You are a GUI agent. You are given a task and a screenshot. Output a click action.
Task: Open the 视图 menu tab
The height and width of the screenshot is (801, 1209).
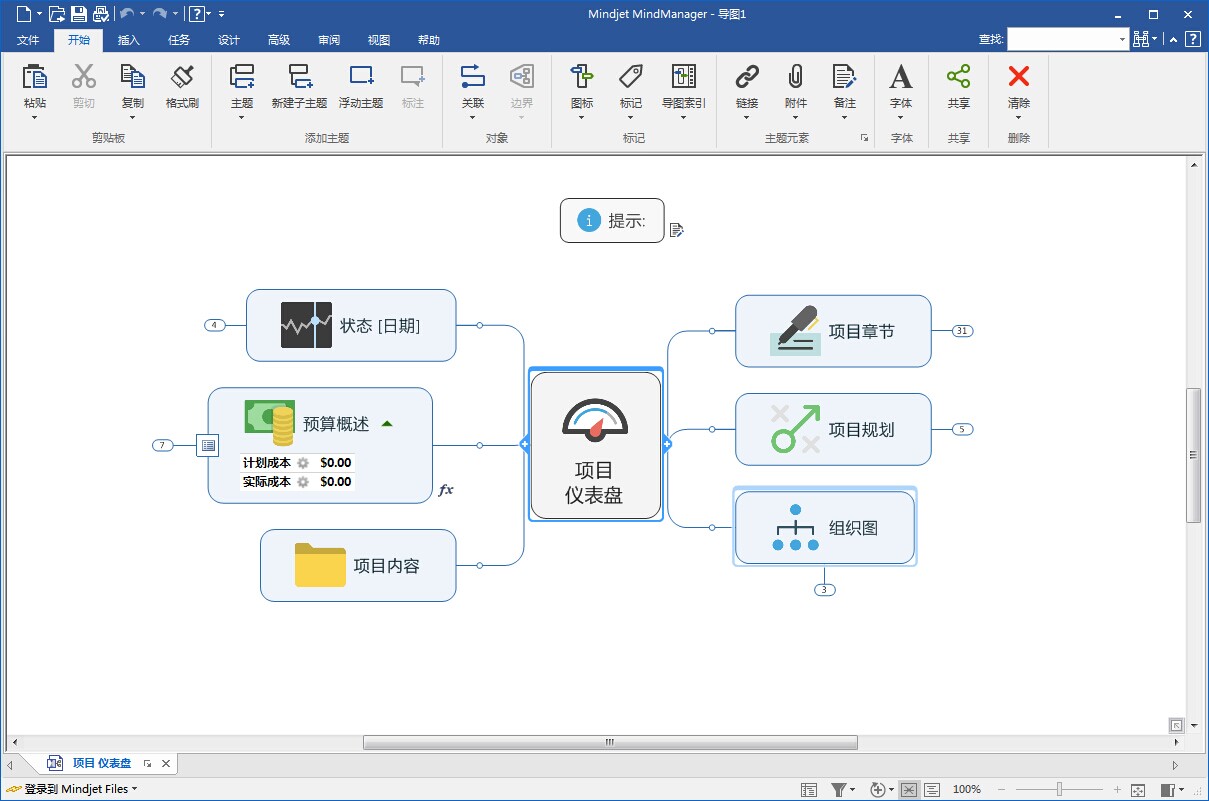pyautogui.click(x=379, y=40)
